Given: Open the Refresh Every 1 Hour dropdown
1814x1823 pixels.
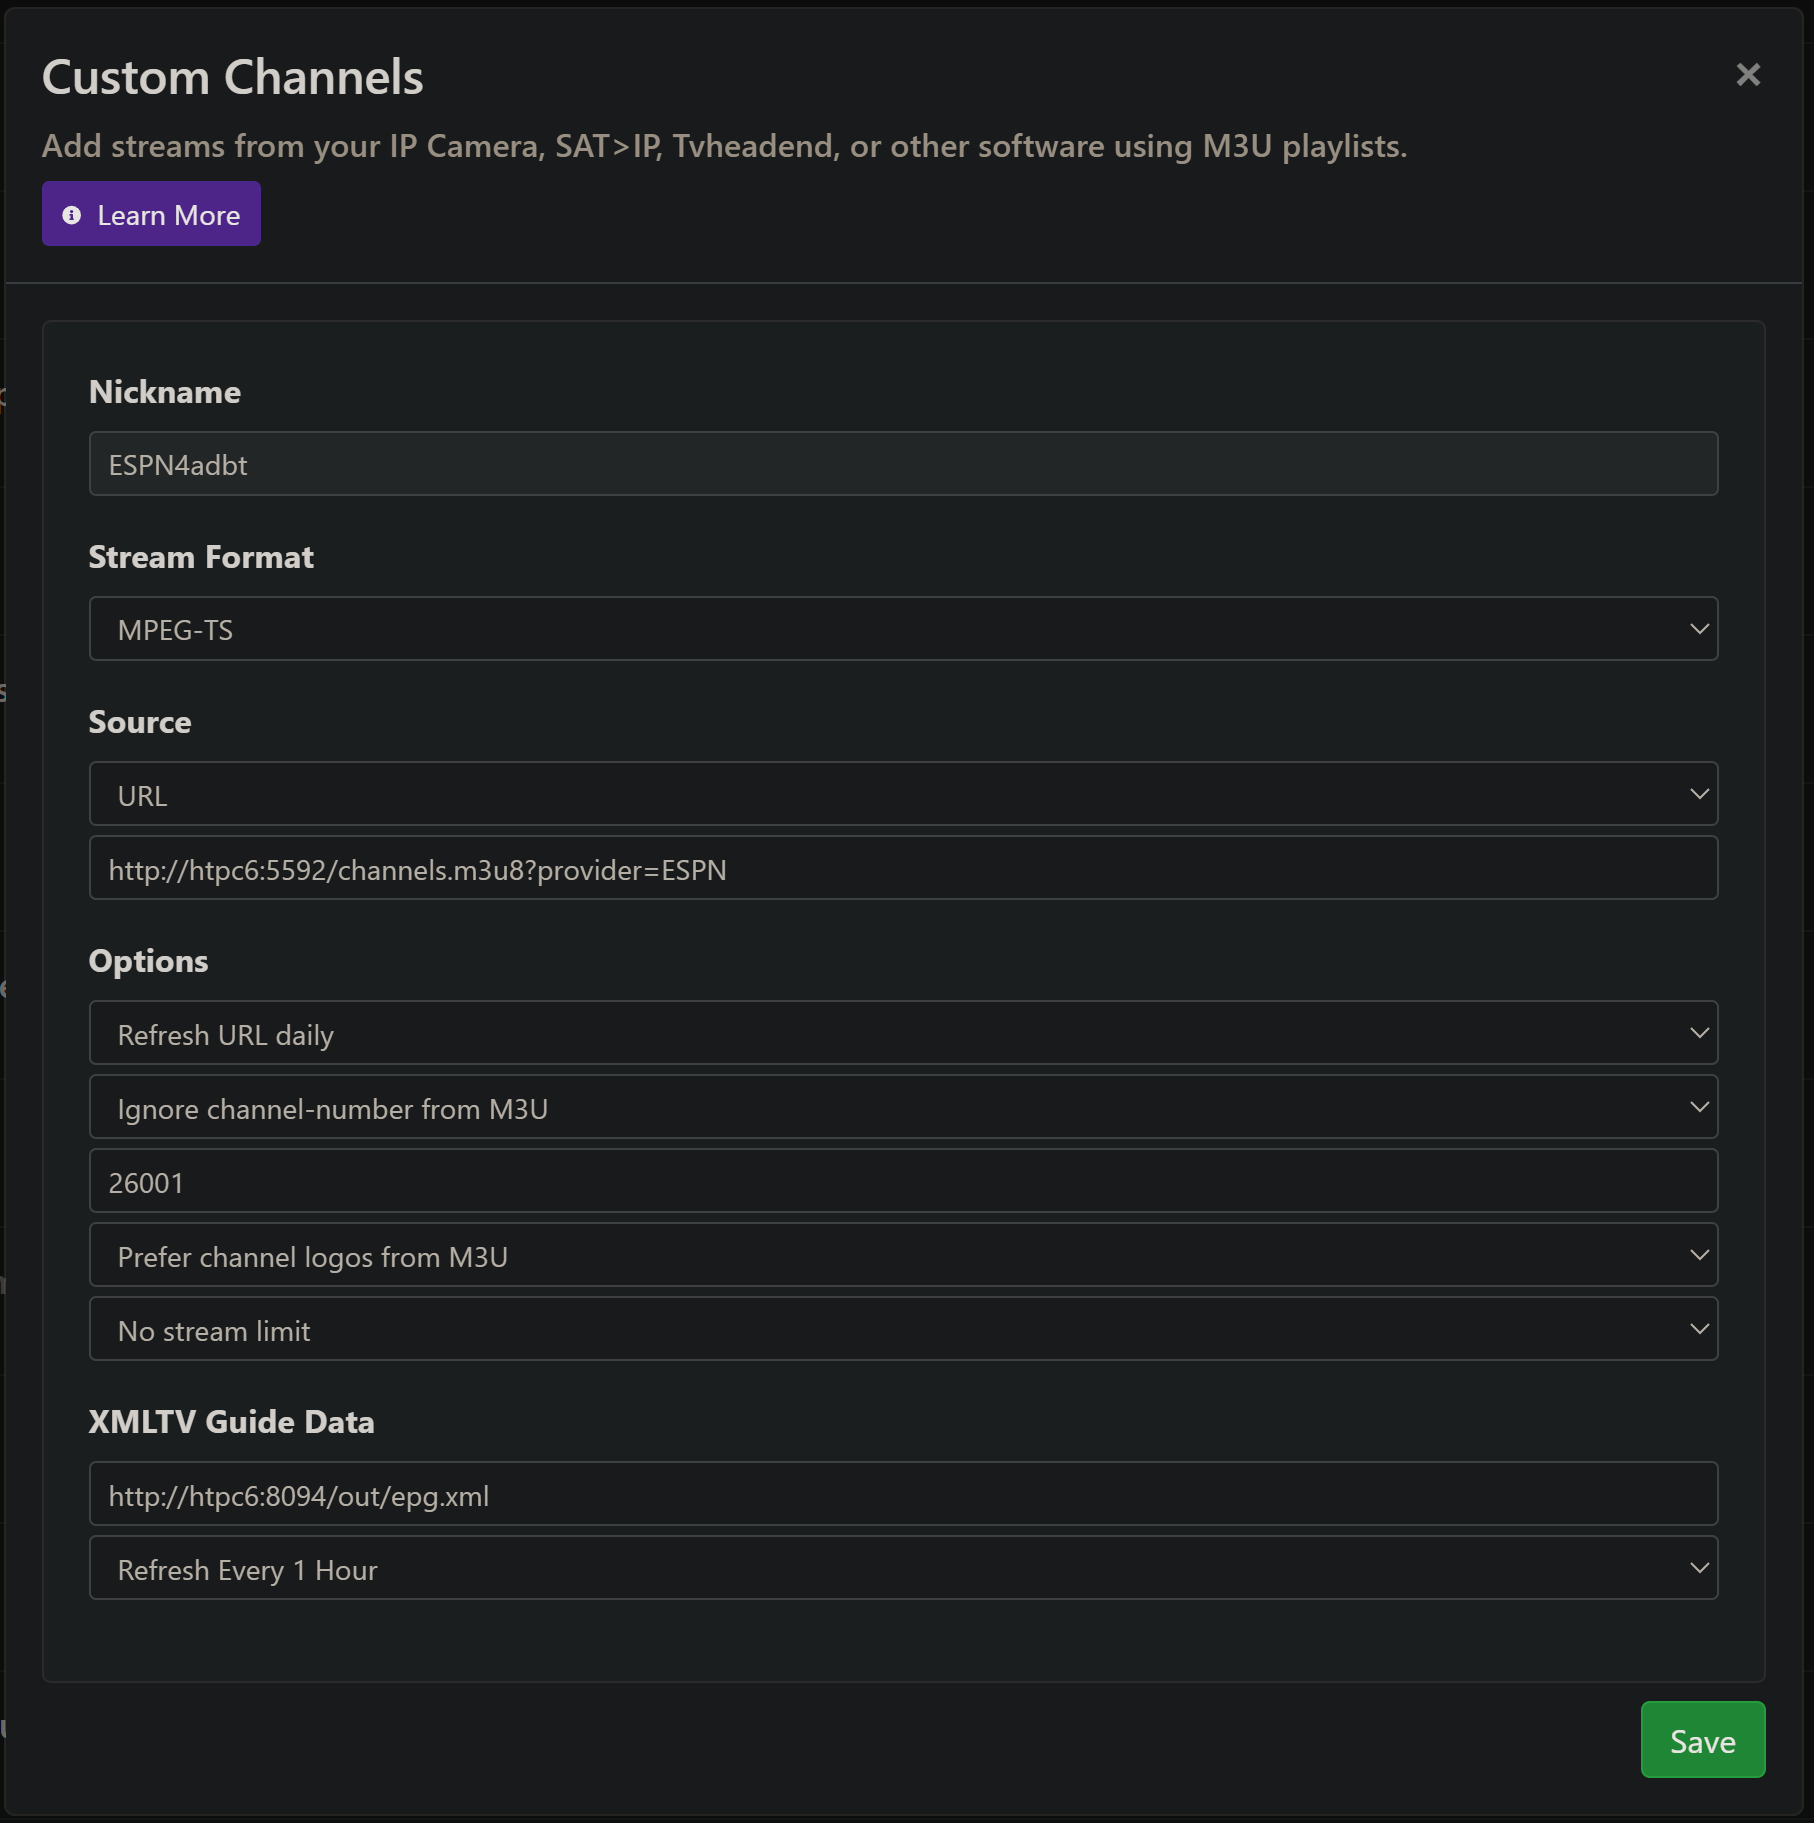Looking at the screenshot, I should 902,1568.
